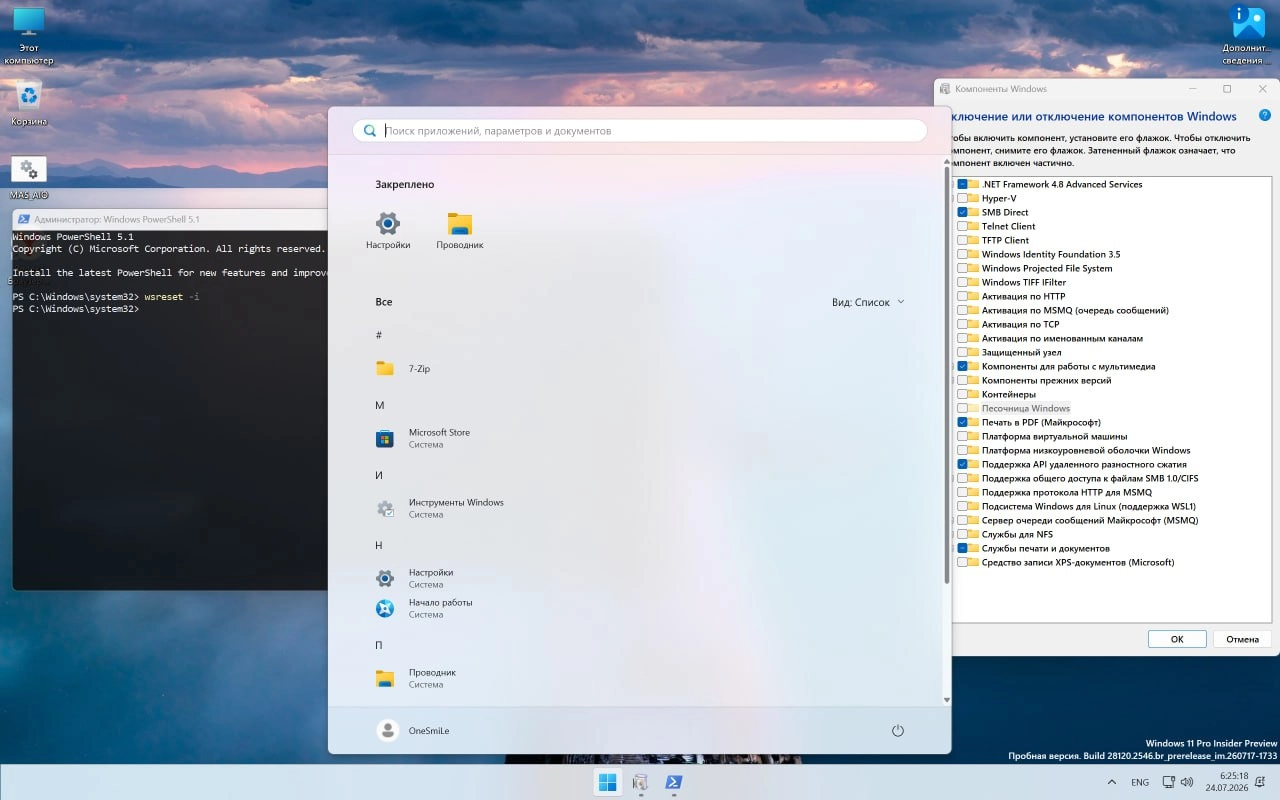This screenshot has width=1280, height=800.
Task: Open the 7-Zip folder in the app list
Action: 403,368
